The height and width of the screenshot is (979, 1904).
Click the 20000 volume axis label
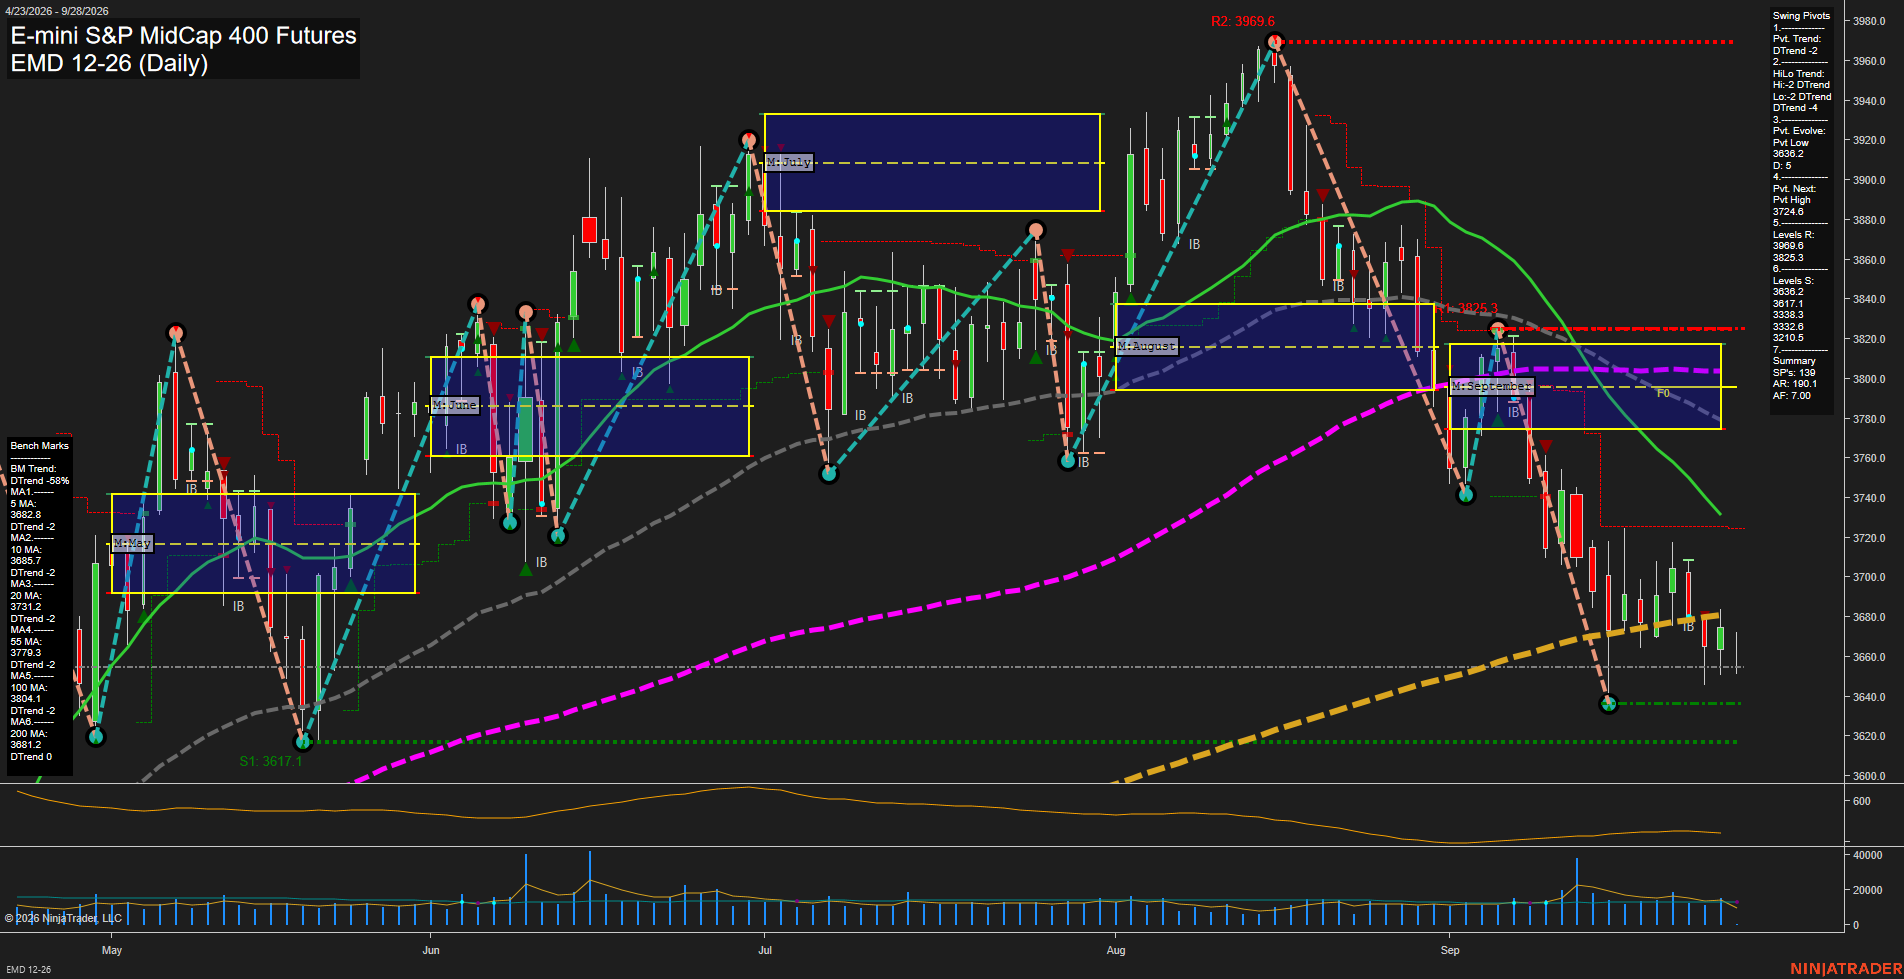(x=1867, y=890)
